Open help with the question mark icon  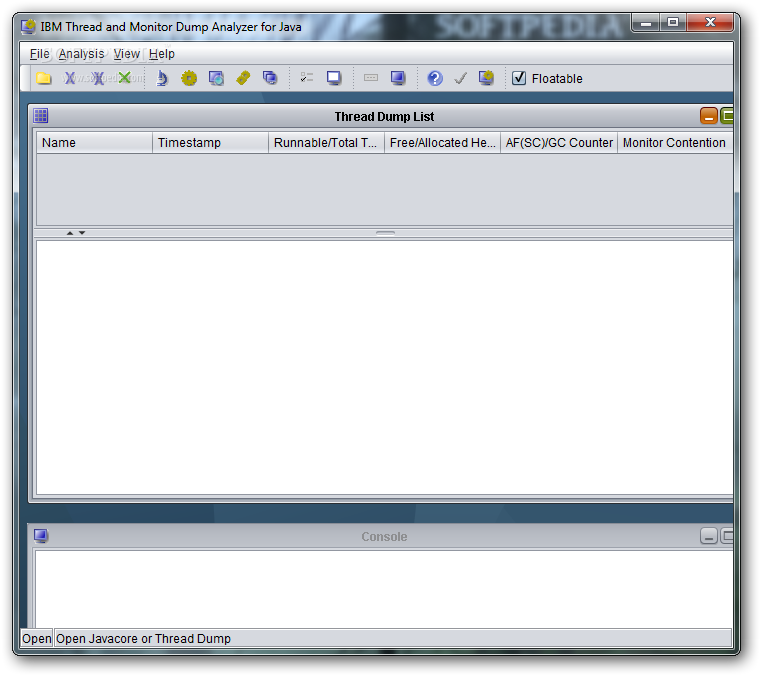click(435, 78)
